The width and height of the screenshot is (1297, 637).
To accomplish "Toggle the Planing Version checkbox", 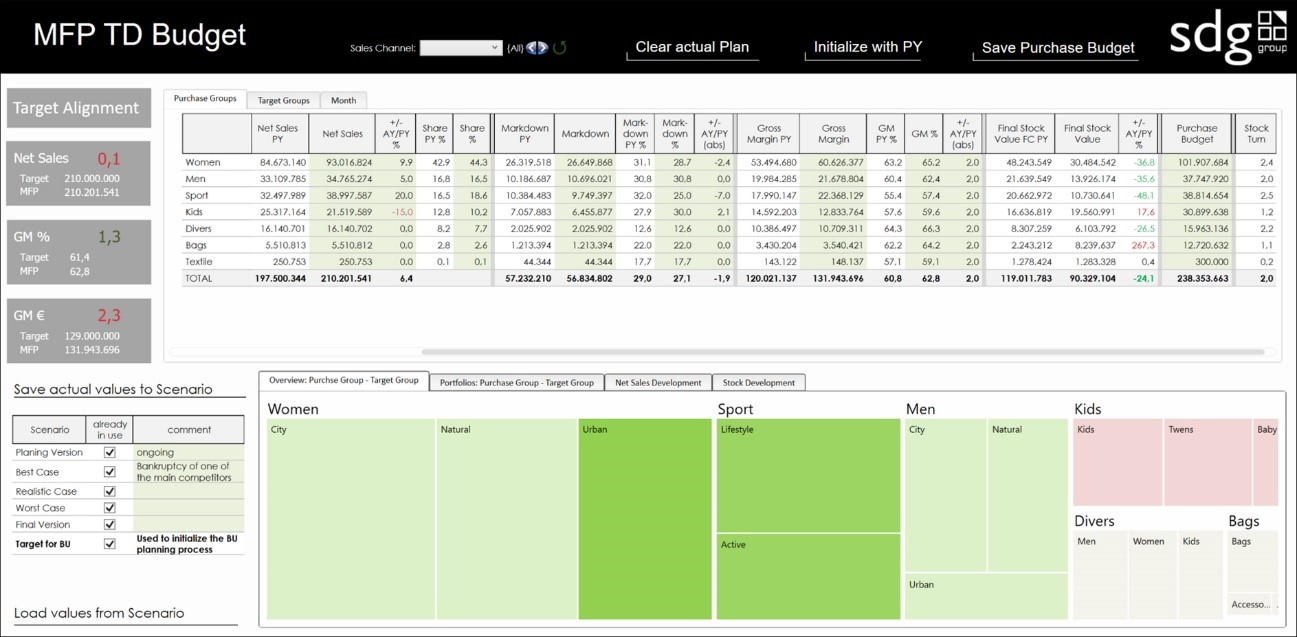I will [109, 453].
